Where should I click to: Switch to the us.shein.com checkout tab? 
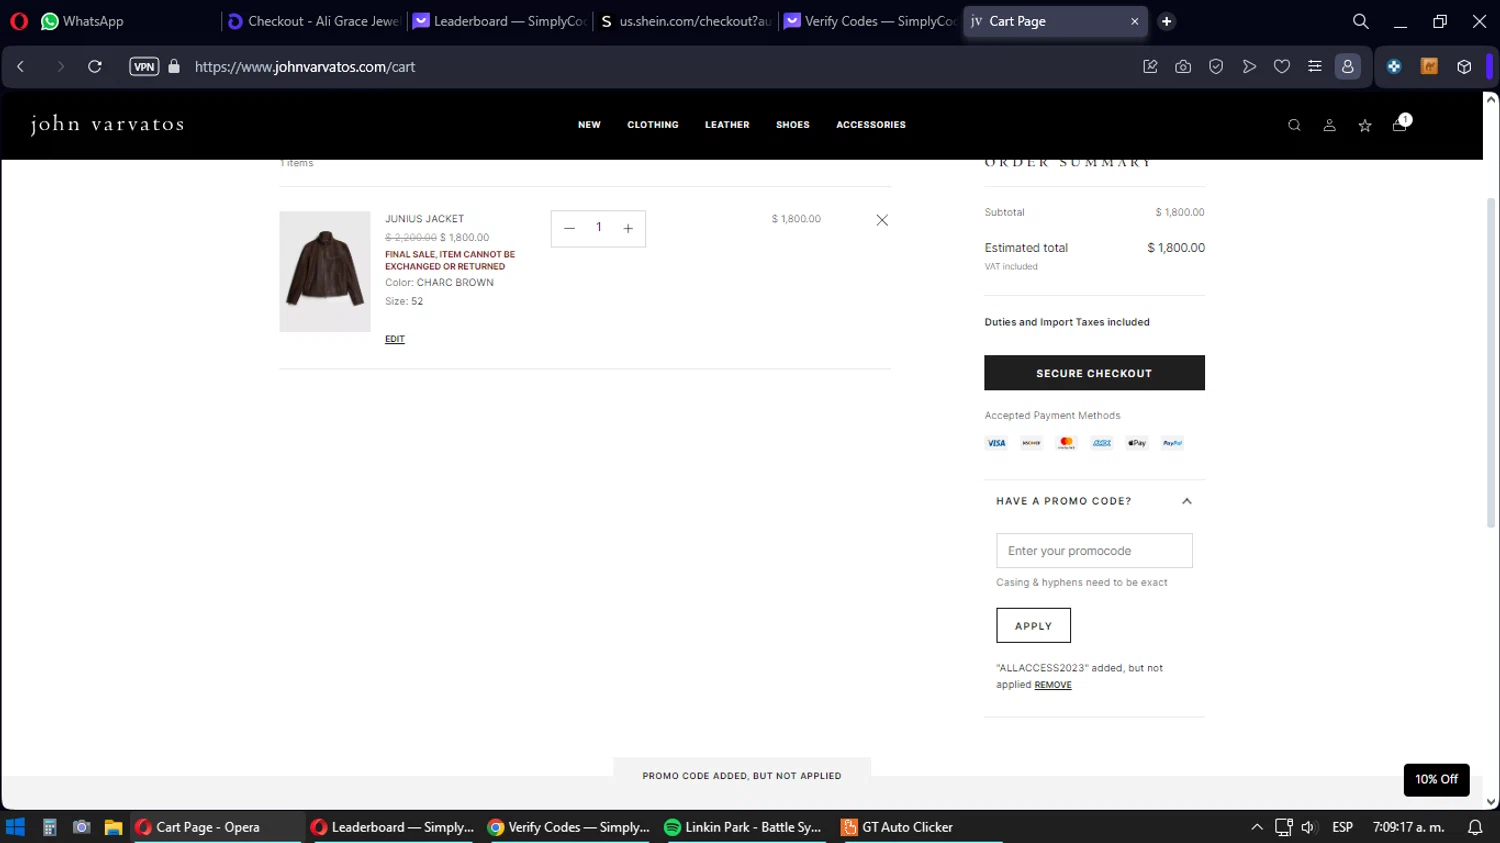coord(686,21)
